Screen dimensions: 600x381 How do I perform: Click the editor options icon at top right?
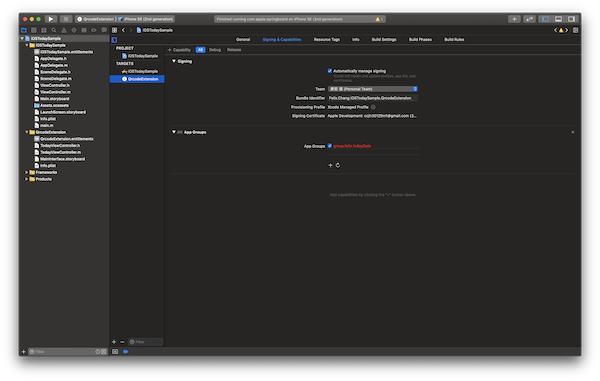click(575, 30)
